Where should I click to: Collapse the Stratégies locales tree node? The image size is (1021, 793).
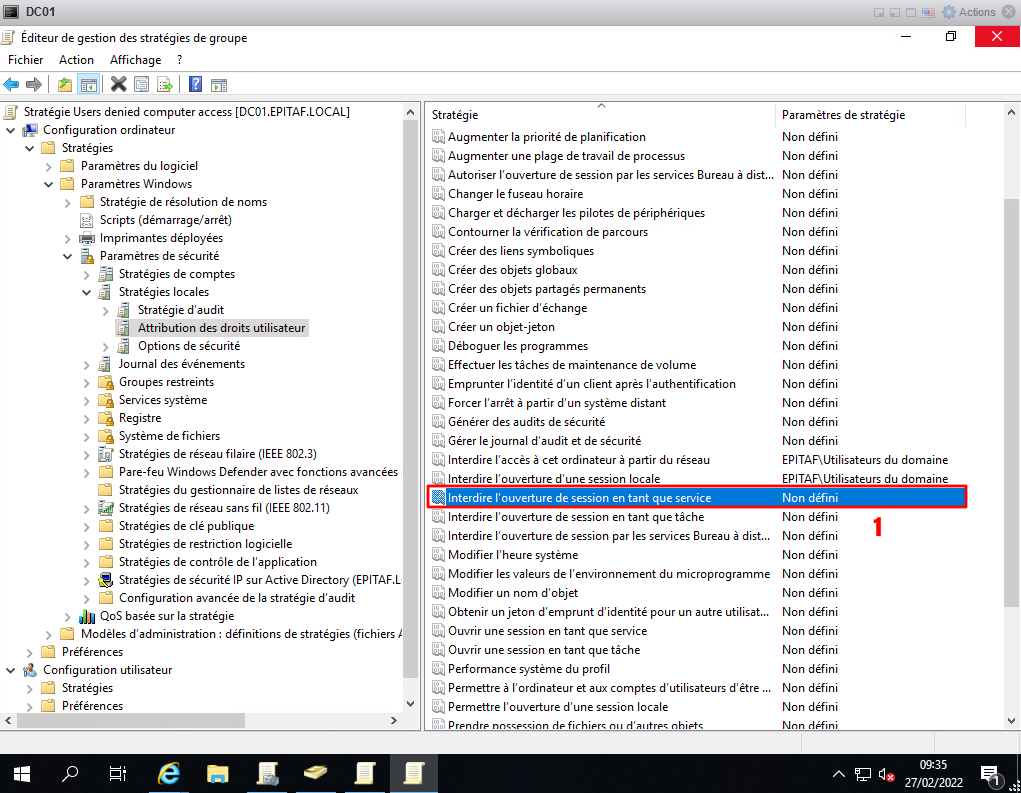87,292
